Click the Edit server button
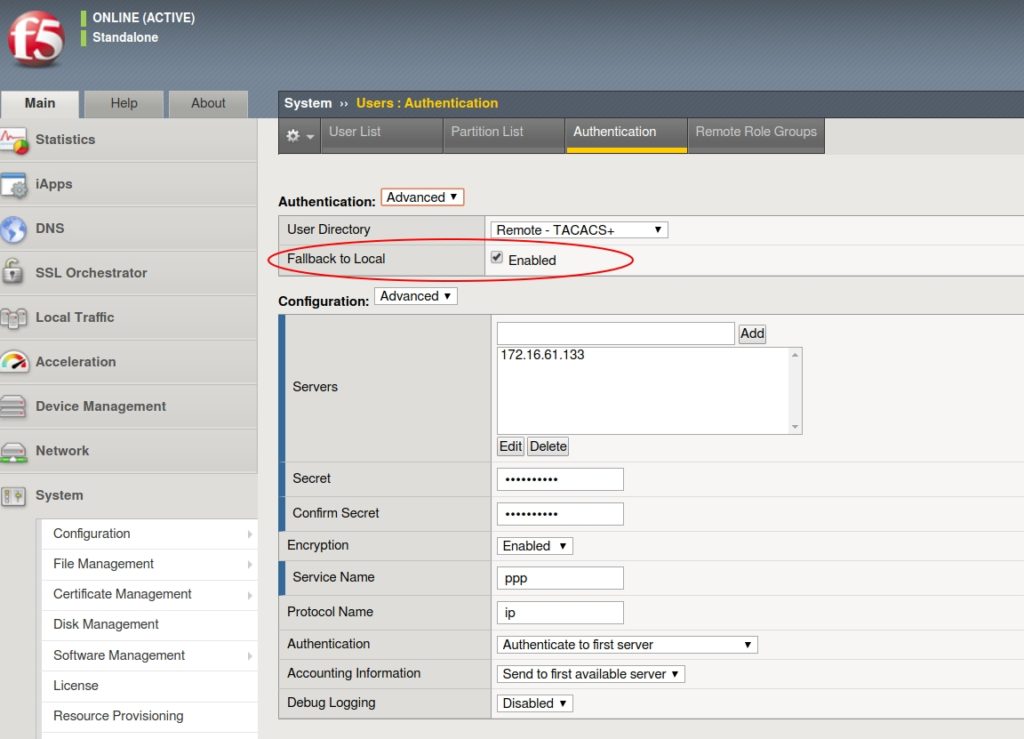Viewport: 1024px width, 739px height. [510, 447]
